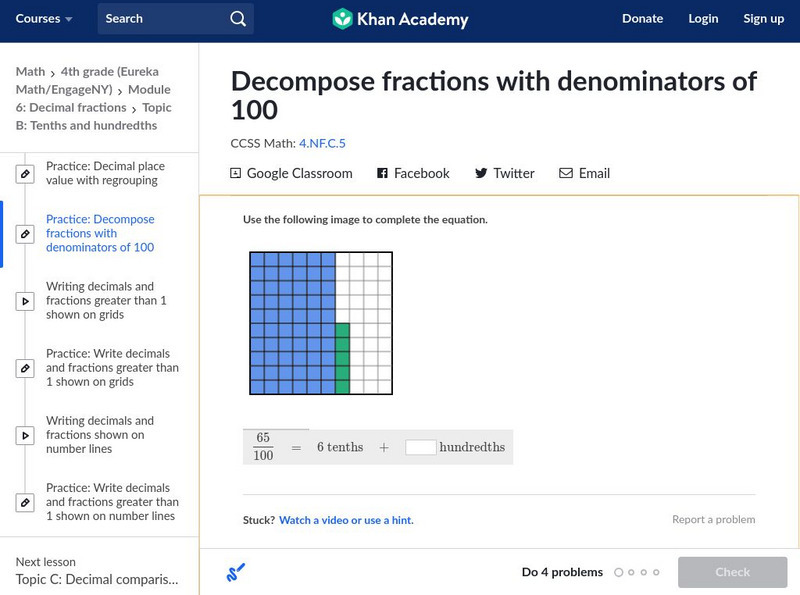Viewport: 800px width, 595px height.
Task: Share via Google Classroom icon
Action: (236, 173)
